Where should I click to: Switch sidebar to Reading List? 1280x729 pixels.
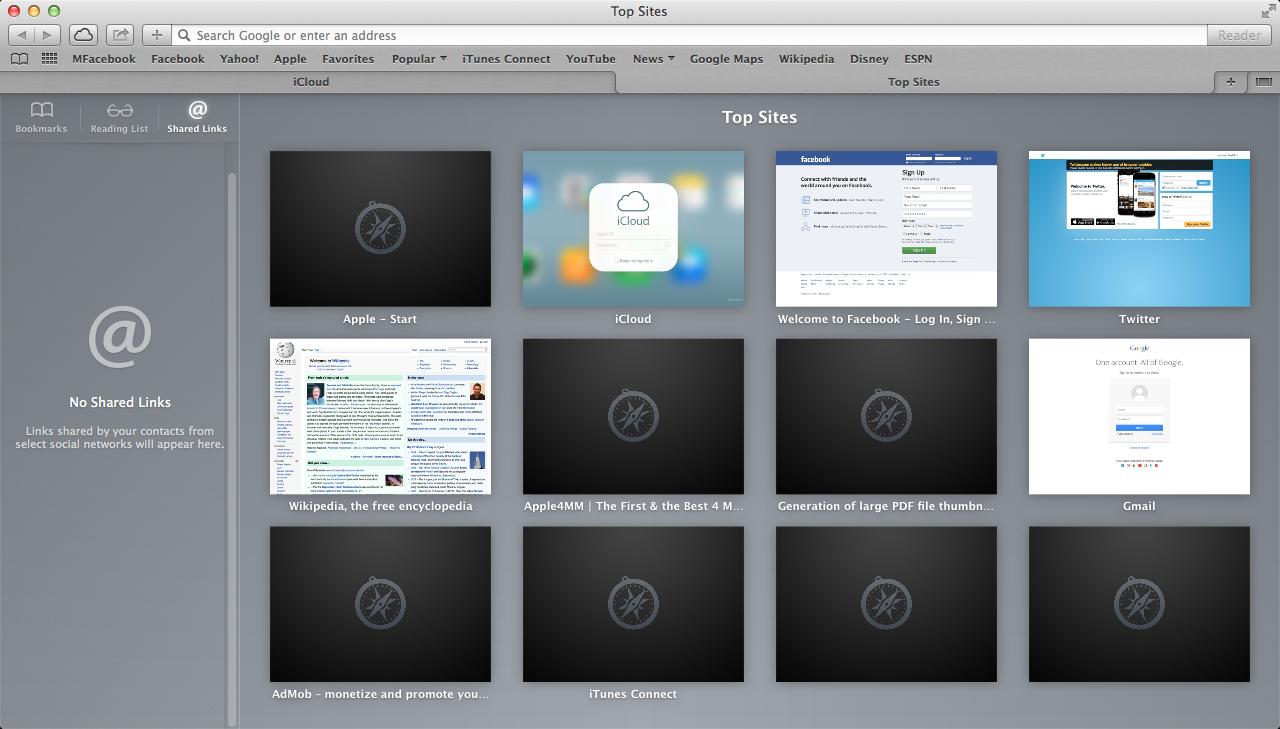(119, 116)
